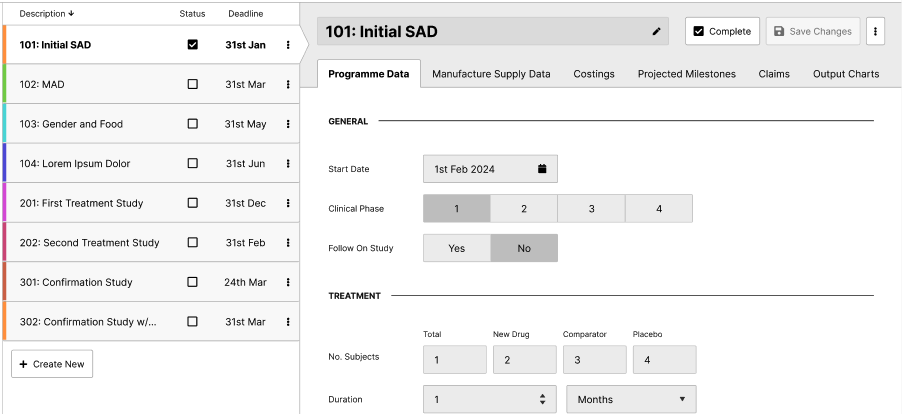
Task: Open three-dot menu for 301: Confirmation Study
Action: point(288,282)
